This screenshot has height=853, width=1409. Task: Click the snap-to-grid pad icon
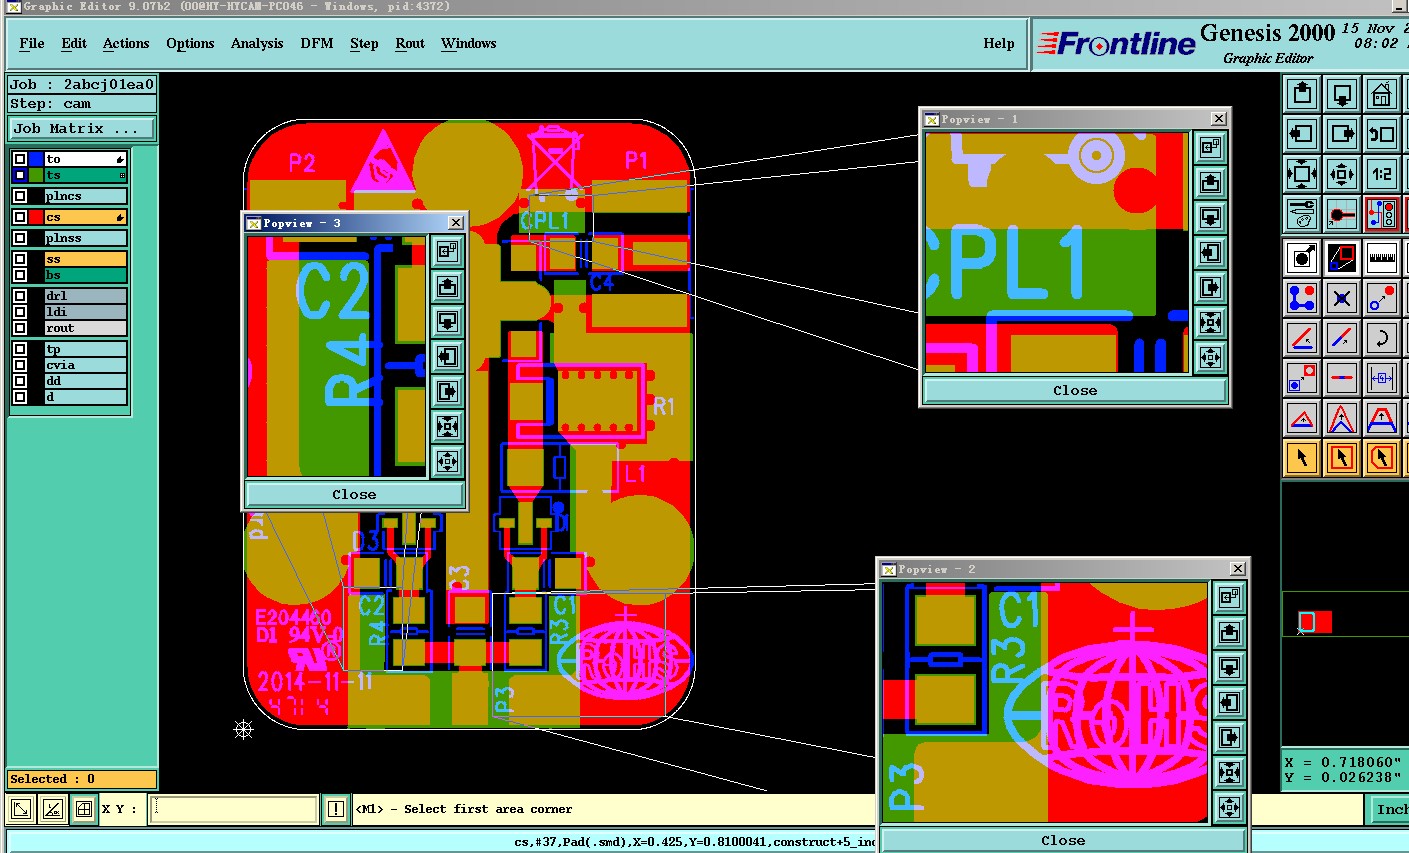(1342, 213)
